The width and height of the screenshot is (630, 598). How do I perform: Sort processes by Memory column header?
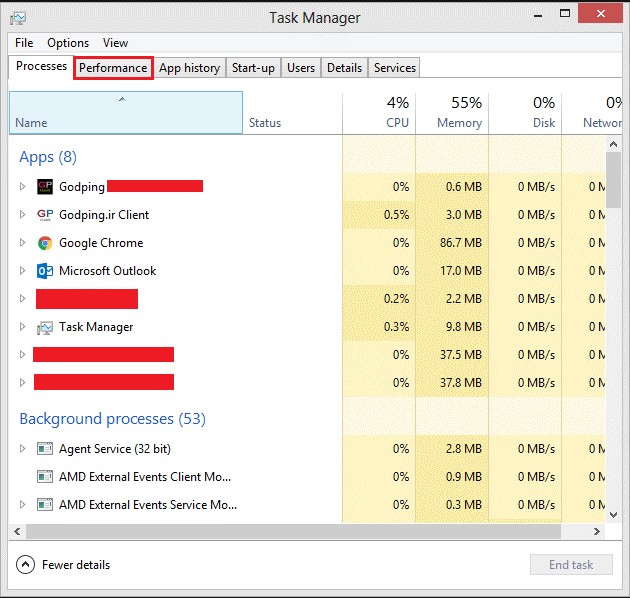452,112
